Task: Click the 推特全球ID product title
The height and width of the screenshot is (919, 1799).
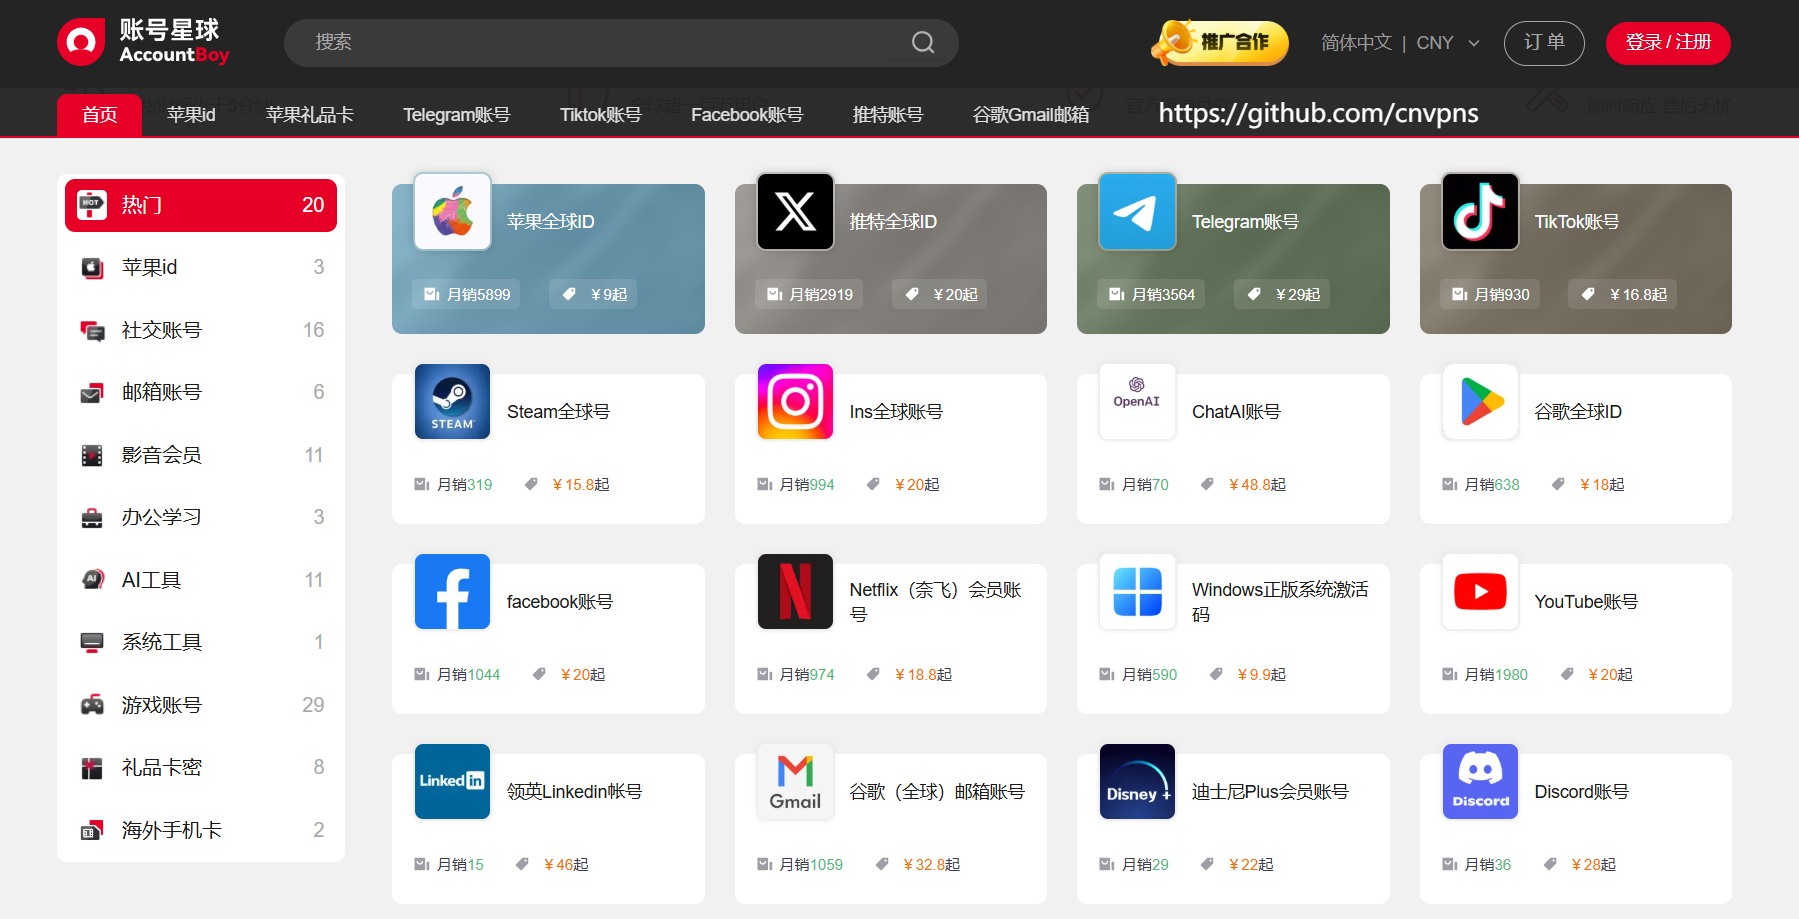Action: [x=893, y=222]
